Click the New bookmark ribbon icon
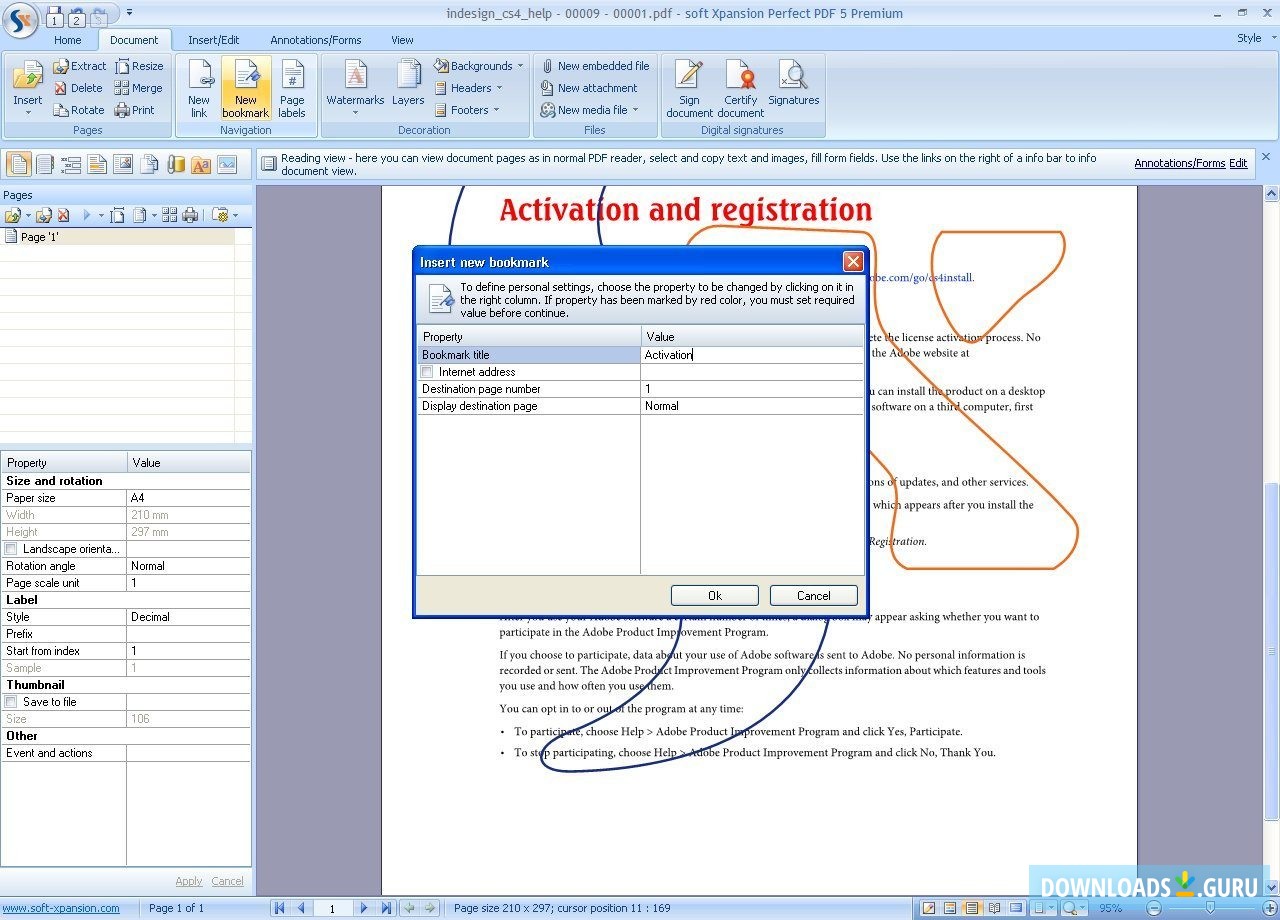The width and height of the screenshot is (1280, 920). point(246,88)
